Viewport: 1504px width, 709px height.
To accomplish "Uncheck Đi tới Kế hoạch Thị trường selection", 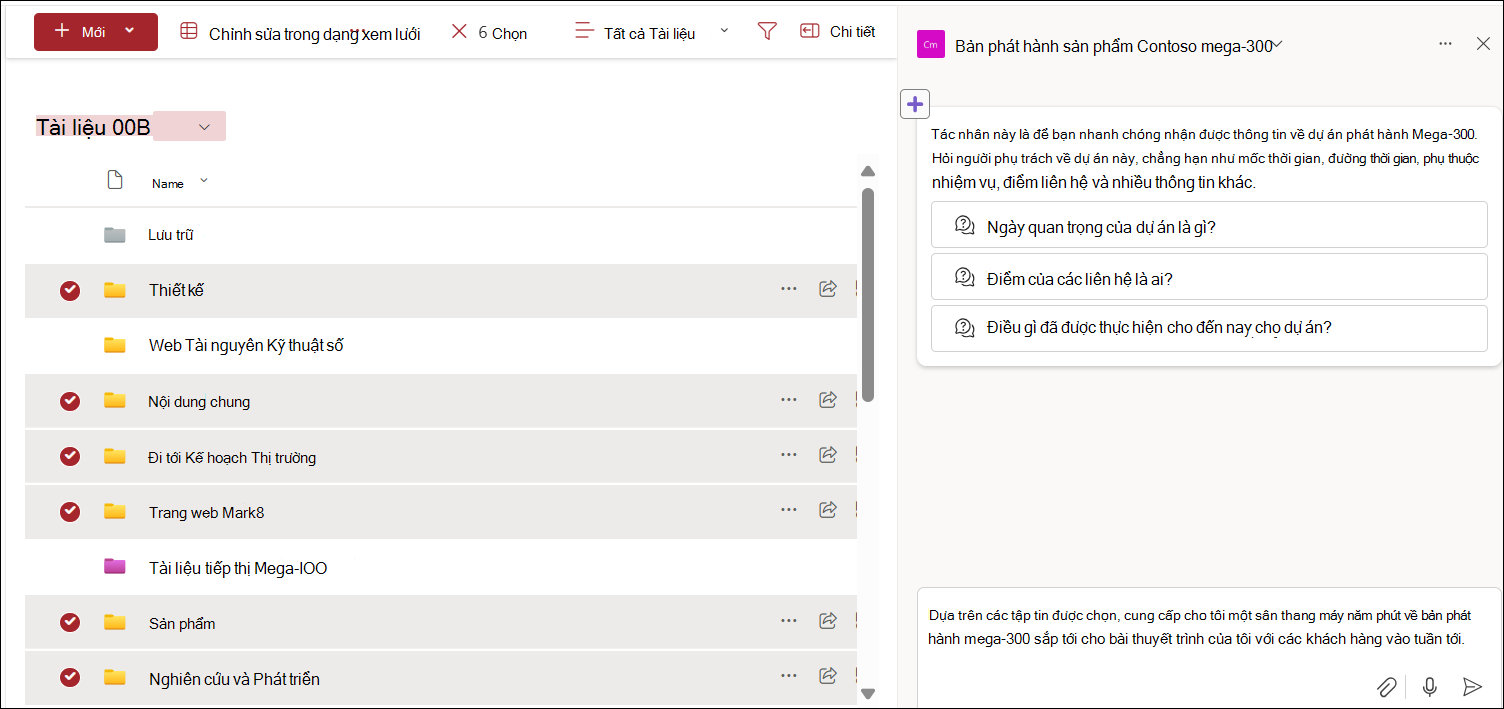I will (x=70, y=456).
